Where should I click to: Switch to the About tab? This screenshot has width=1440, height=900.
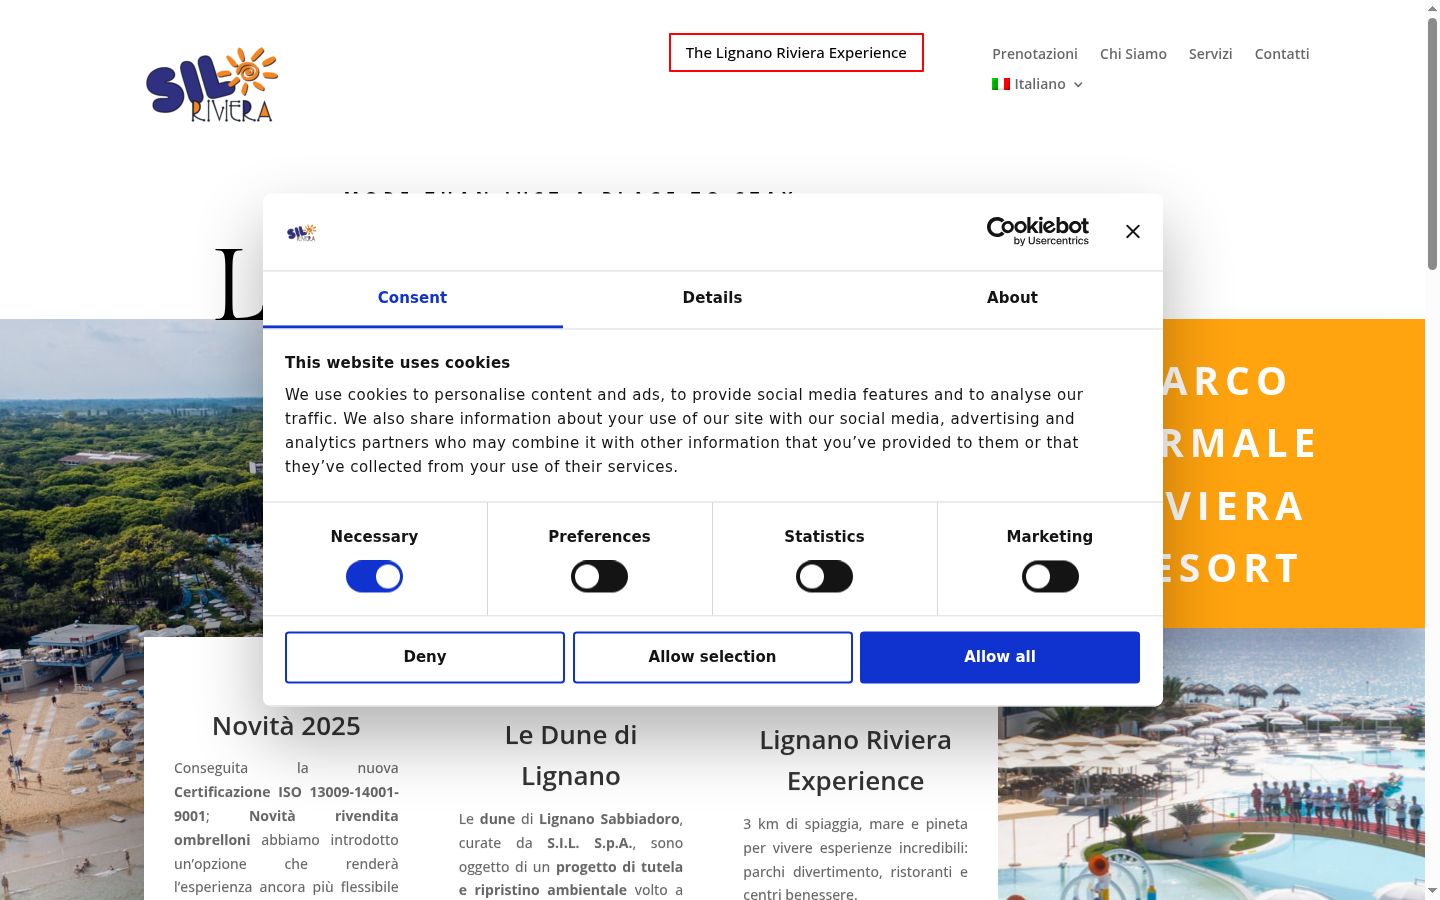tap(1012, 298)
